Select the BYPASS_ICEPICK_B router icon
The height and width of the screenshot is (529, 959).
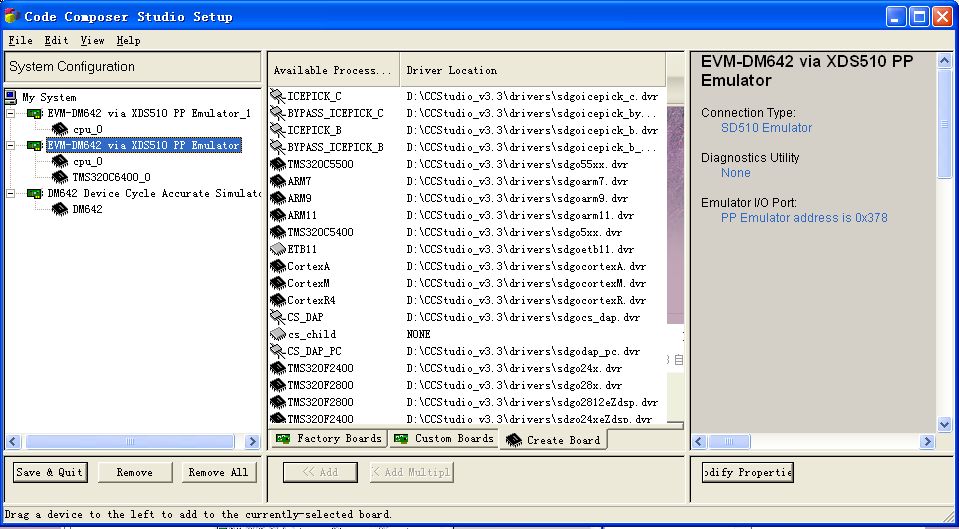pyautogui.click(x=278, y=147)
